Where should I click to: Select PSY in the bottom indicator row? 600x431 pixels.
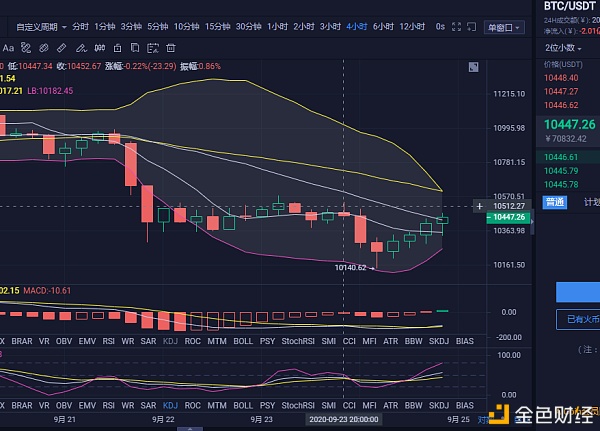(267, 405)
